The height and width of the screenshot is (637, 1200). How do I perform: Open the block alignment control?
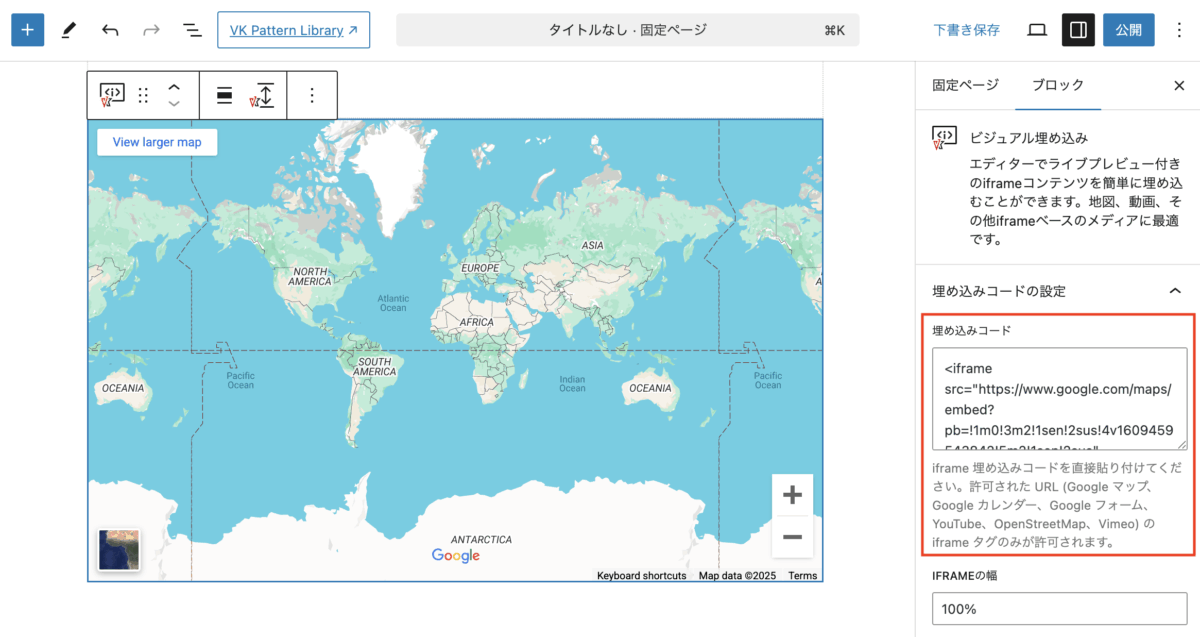225,95
